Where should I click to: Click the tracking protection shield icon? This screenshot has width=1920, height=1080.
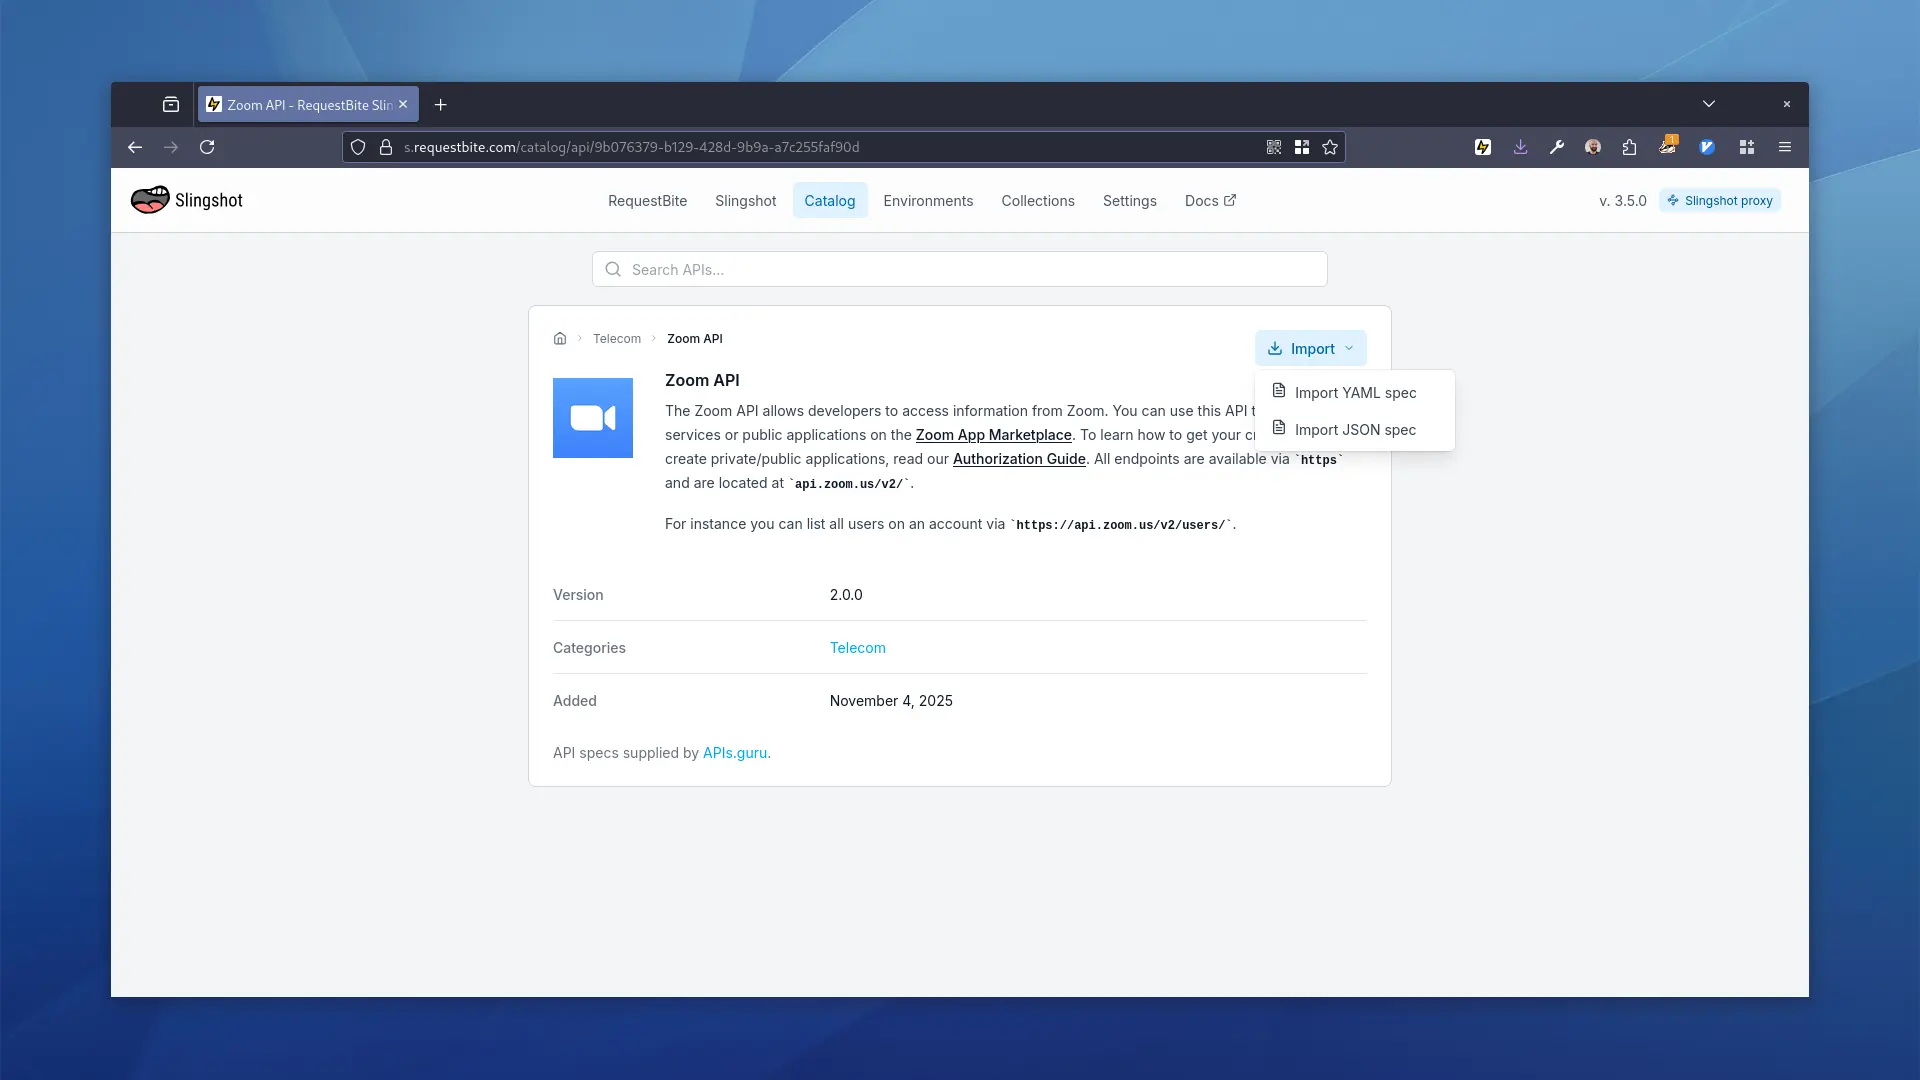pyautogui.click(x=359, y=147)
